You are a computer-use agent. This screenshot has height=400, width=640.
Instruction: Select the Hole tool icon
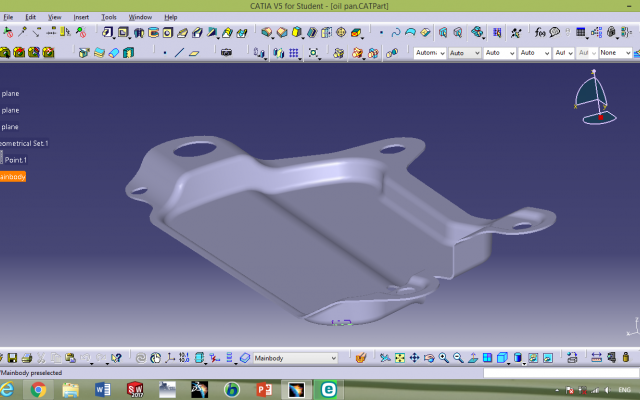tap(168, 32)
